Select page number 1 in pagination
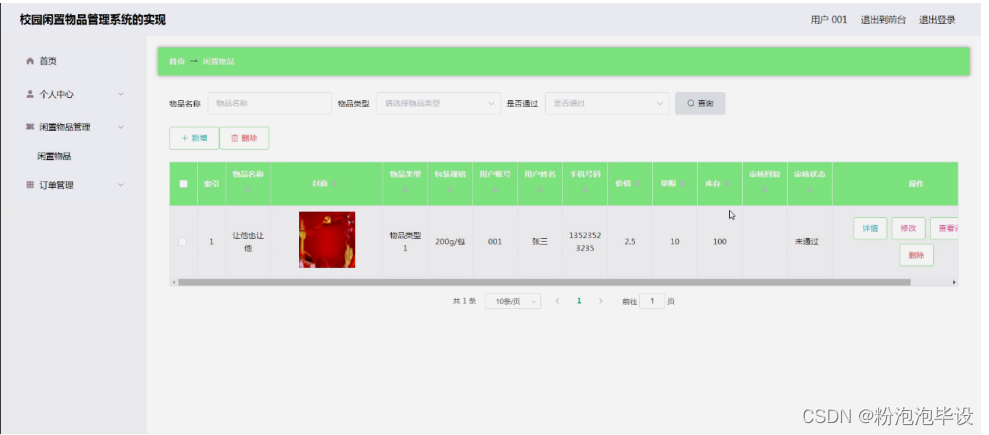The width and height of the screenshot is (989, 435). 579,301
